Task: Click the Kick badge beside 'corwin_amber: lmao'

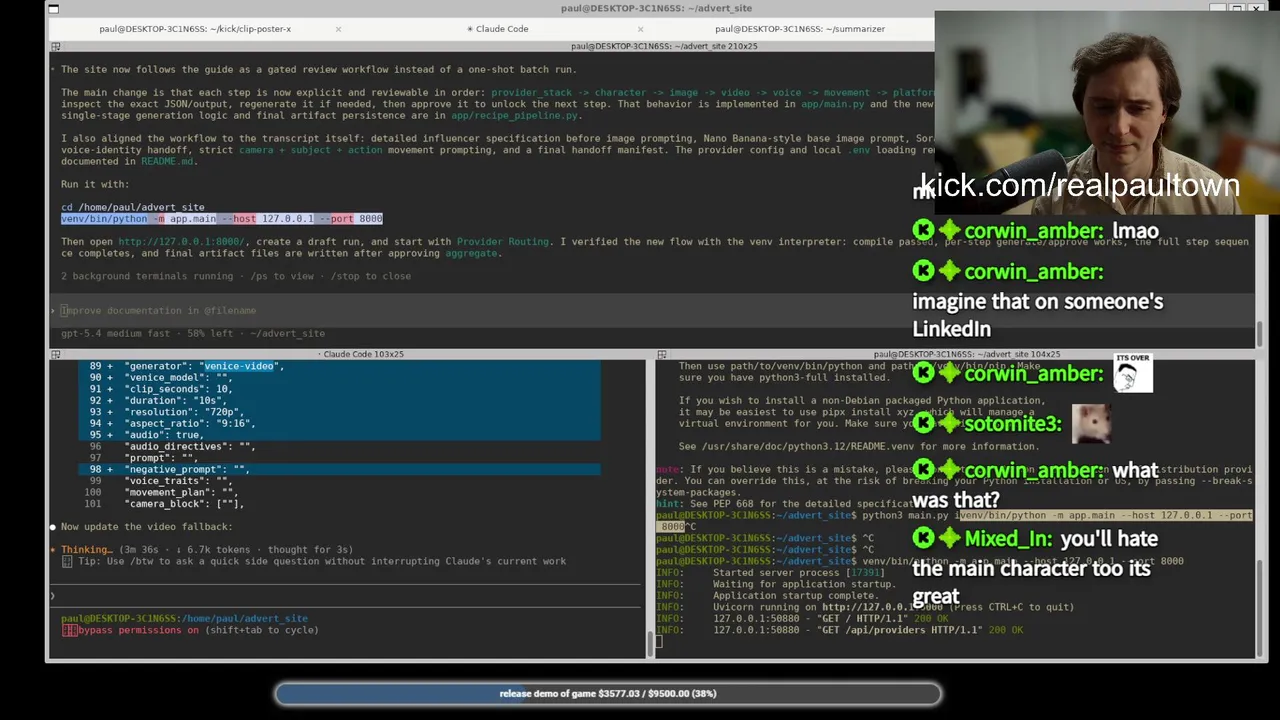Action: (923, 231)
